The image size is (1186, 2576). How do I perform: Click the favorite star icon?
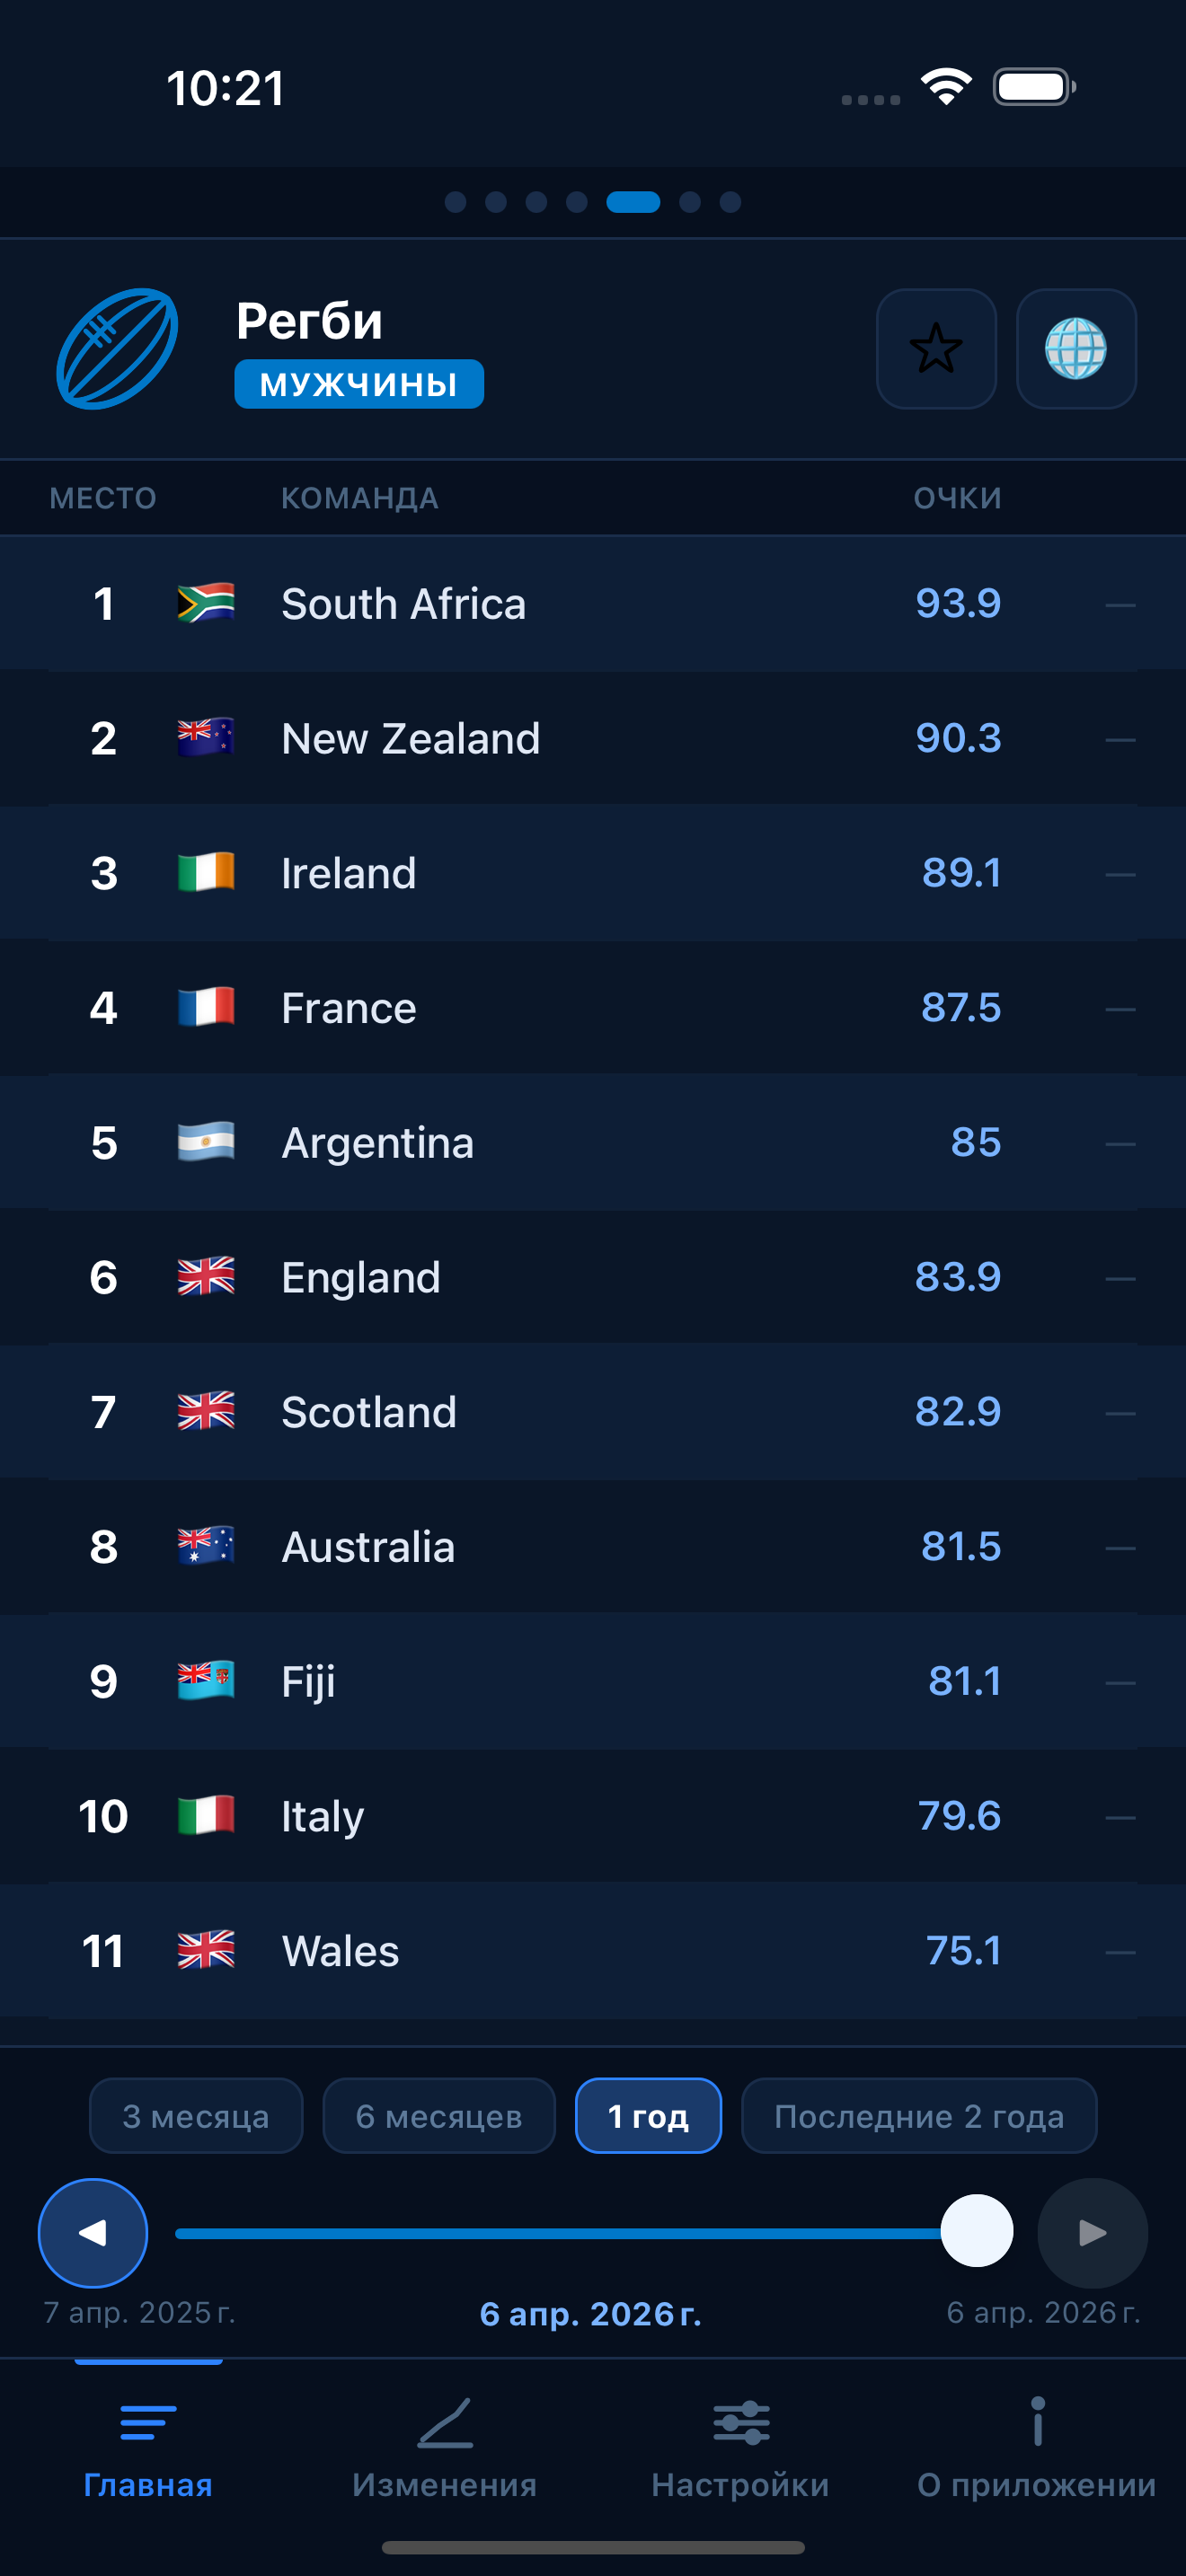pos(936,349)
